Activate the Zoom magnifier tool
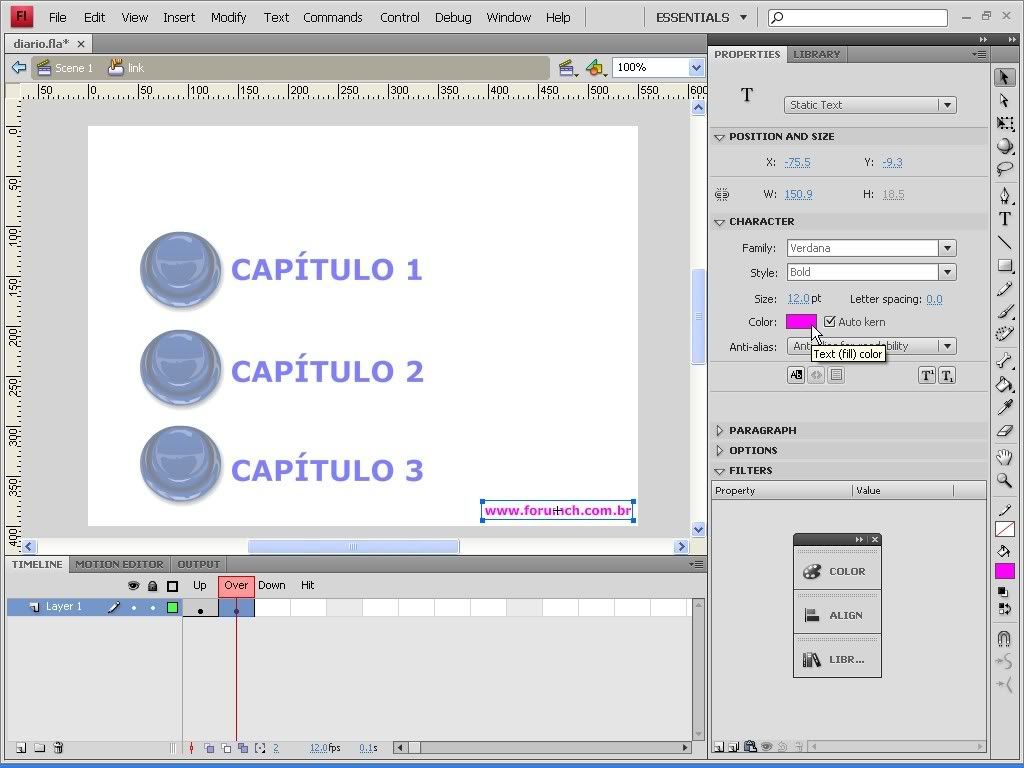 coord(1005,481)
